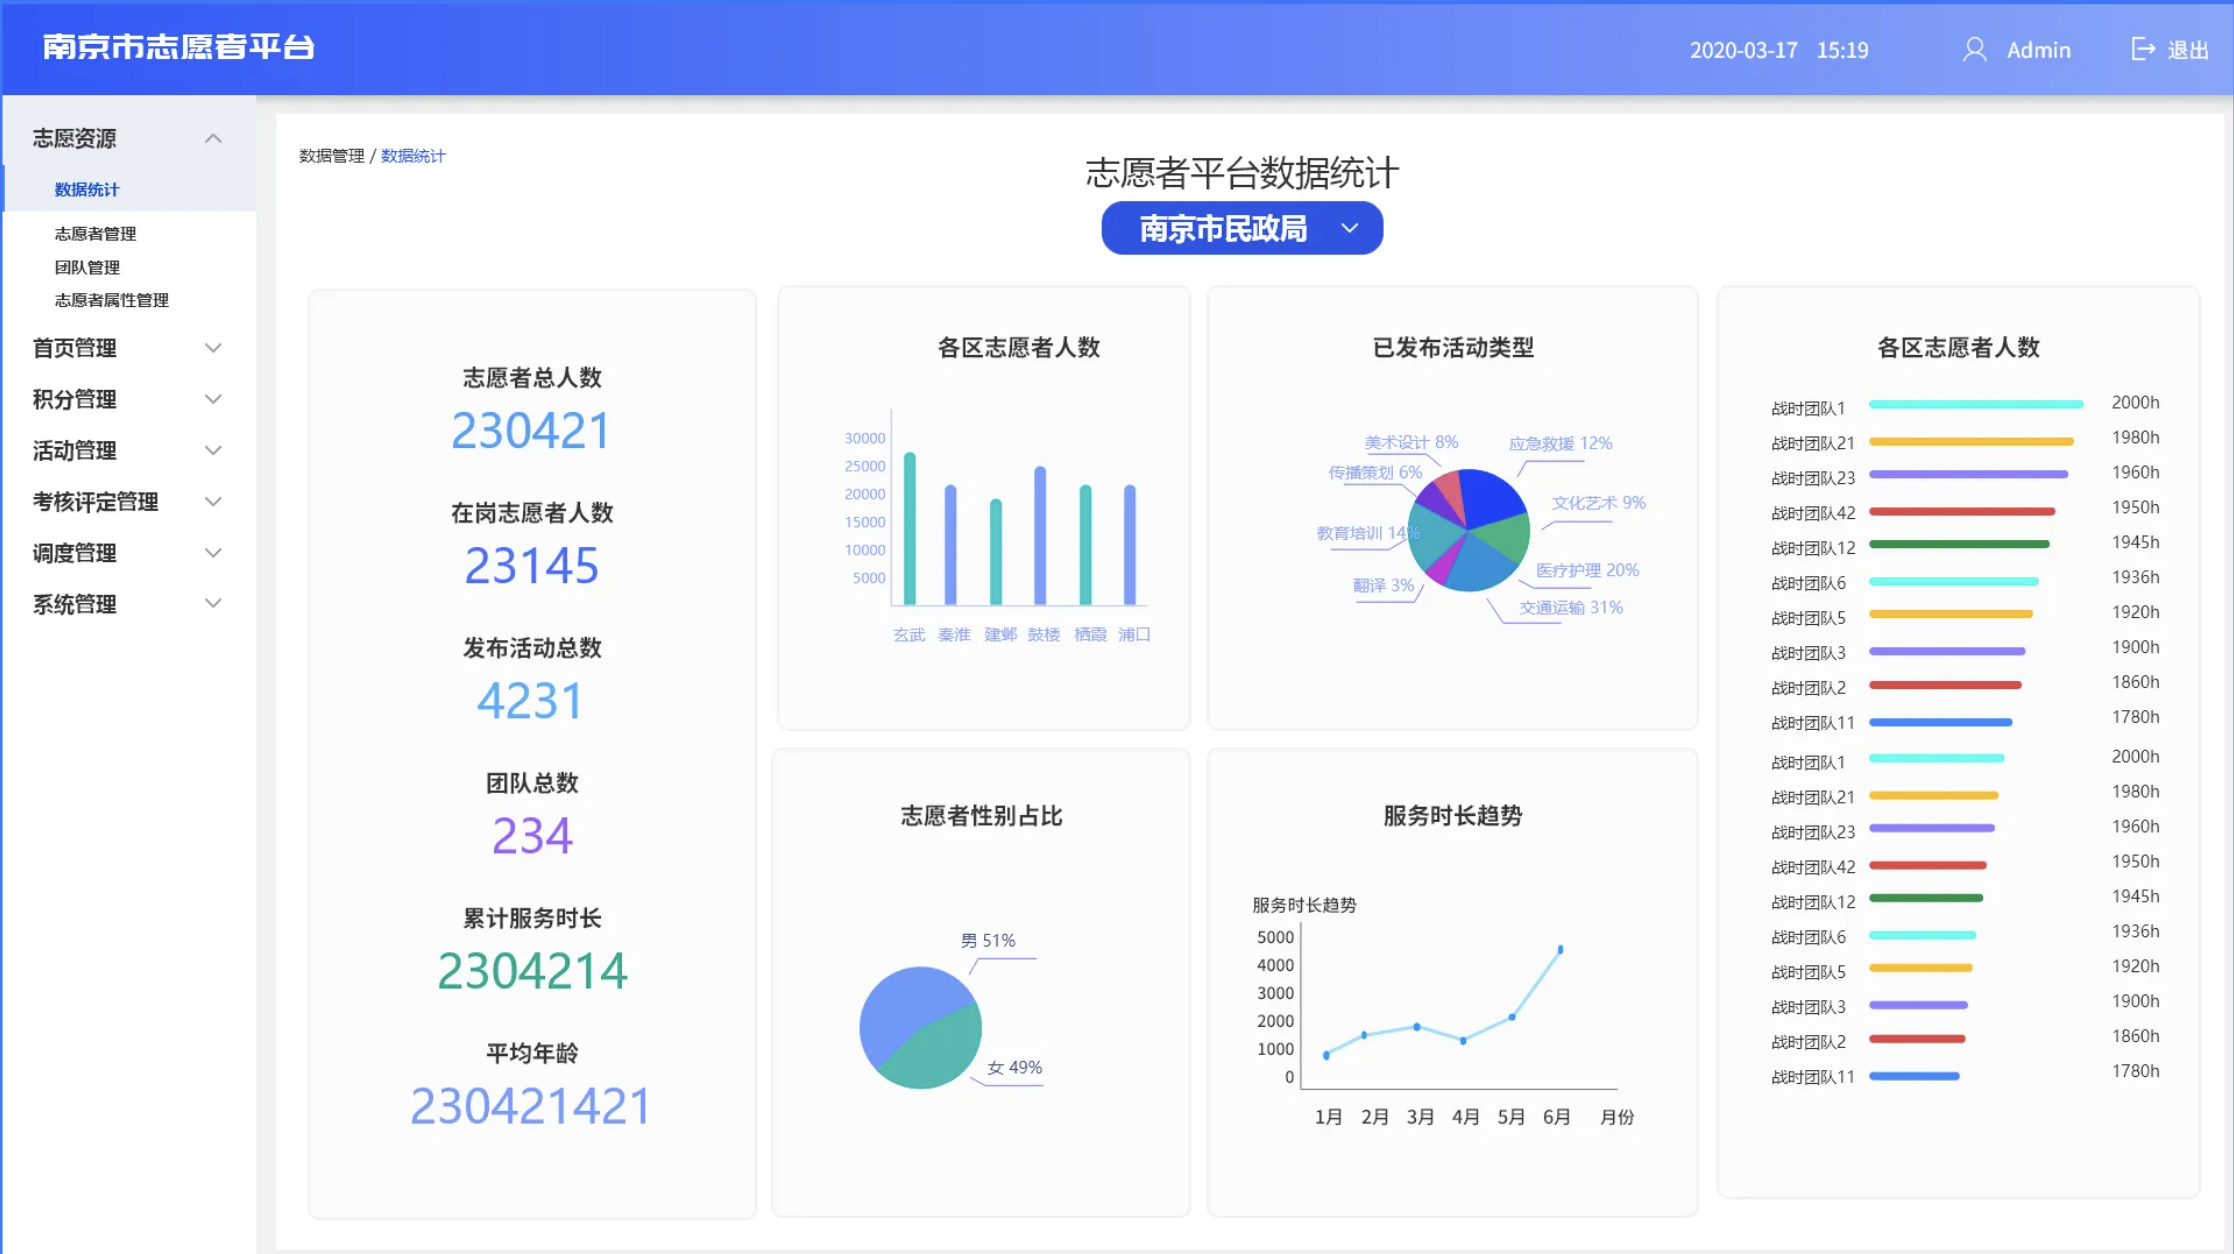The height and width of the screenshot is (1254, 2234).
Task: Expand the 调度管理 sidebar section
Action: tap(213, 552)
